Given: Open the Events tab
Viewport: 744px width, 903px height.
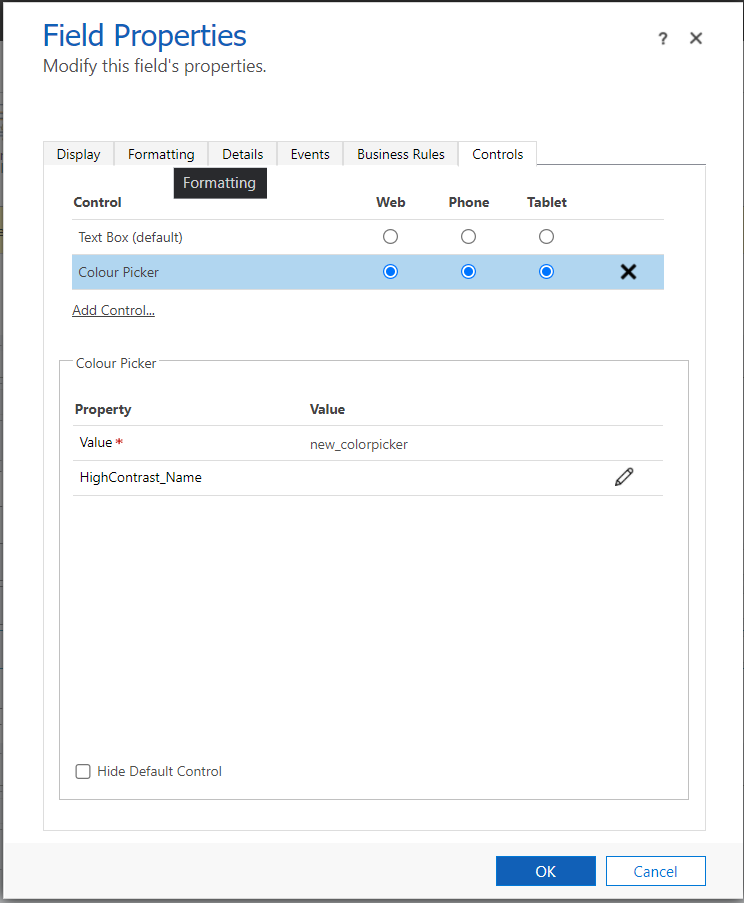Looking at the screenshot, I should [310, 154].
